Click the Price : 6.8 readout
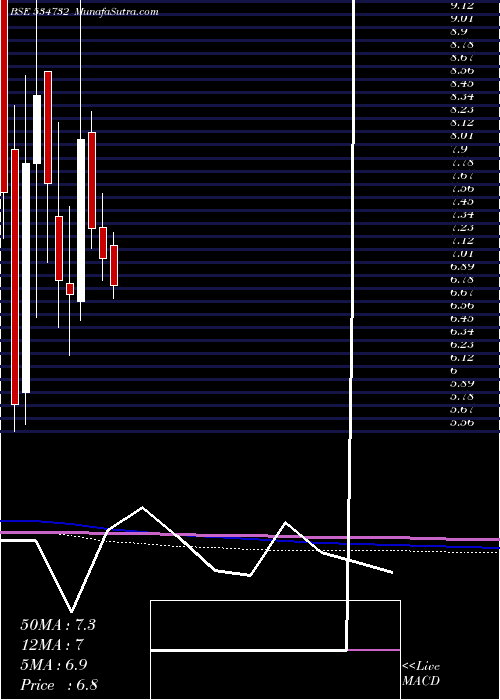The height and width of the screenshot is (700, 500). (x=59, y=685)
